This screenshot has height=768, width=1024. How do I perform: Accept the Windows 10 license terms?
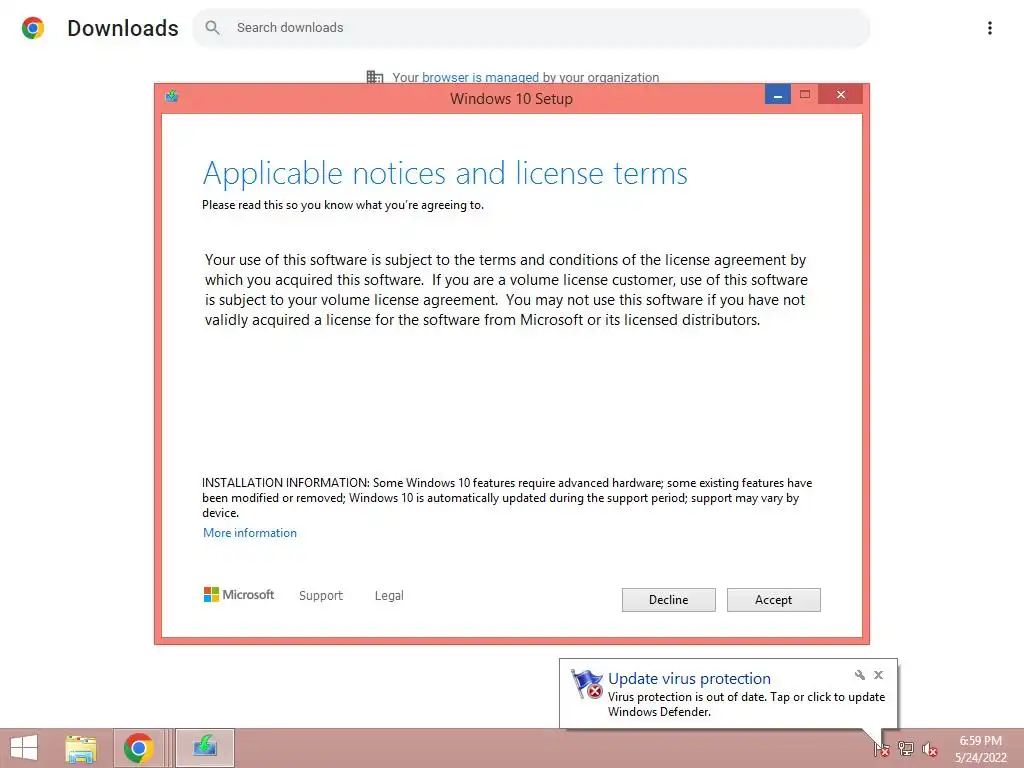pyautogui.click(x=773, y=600)
